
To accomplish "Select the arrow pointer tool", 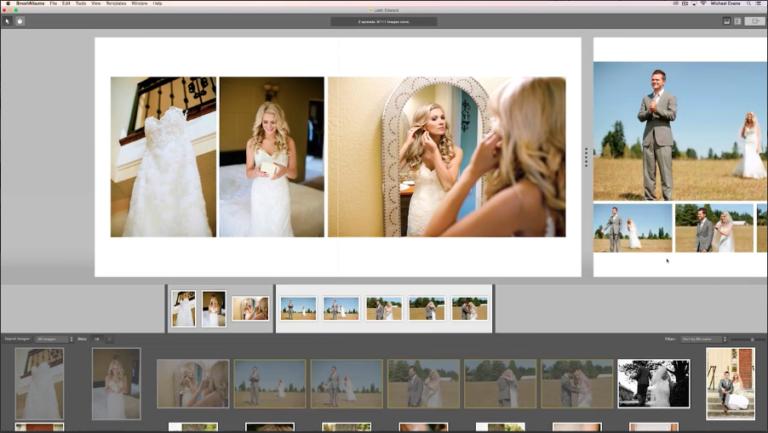I will pyautogui.click(x=6, y=21).
